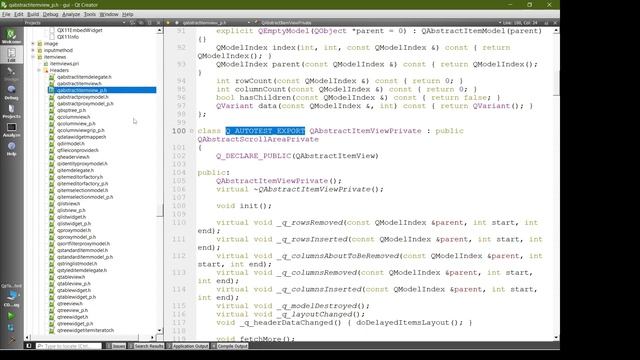
Task: Open the Analyze menu
Action: pyautogui.click(x=71, y=14)
